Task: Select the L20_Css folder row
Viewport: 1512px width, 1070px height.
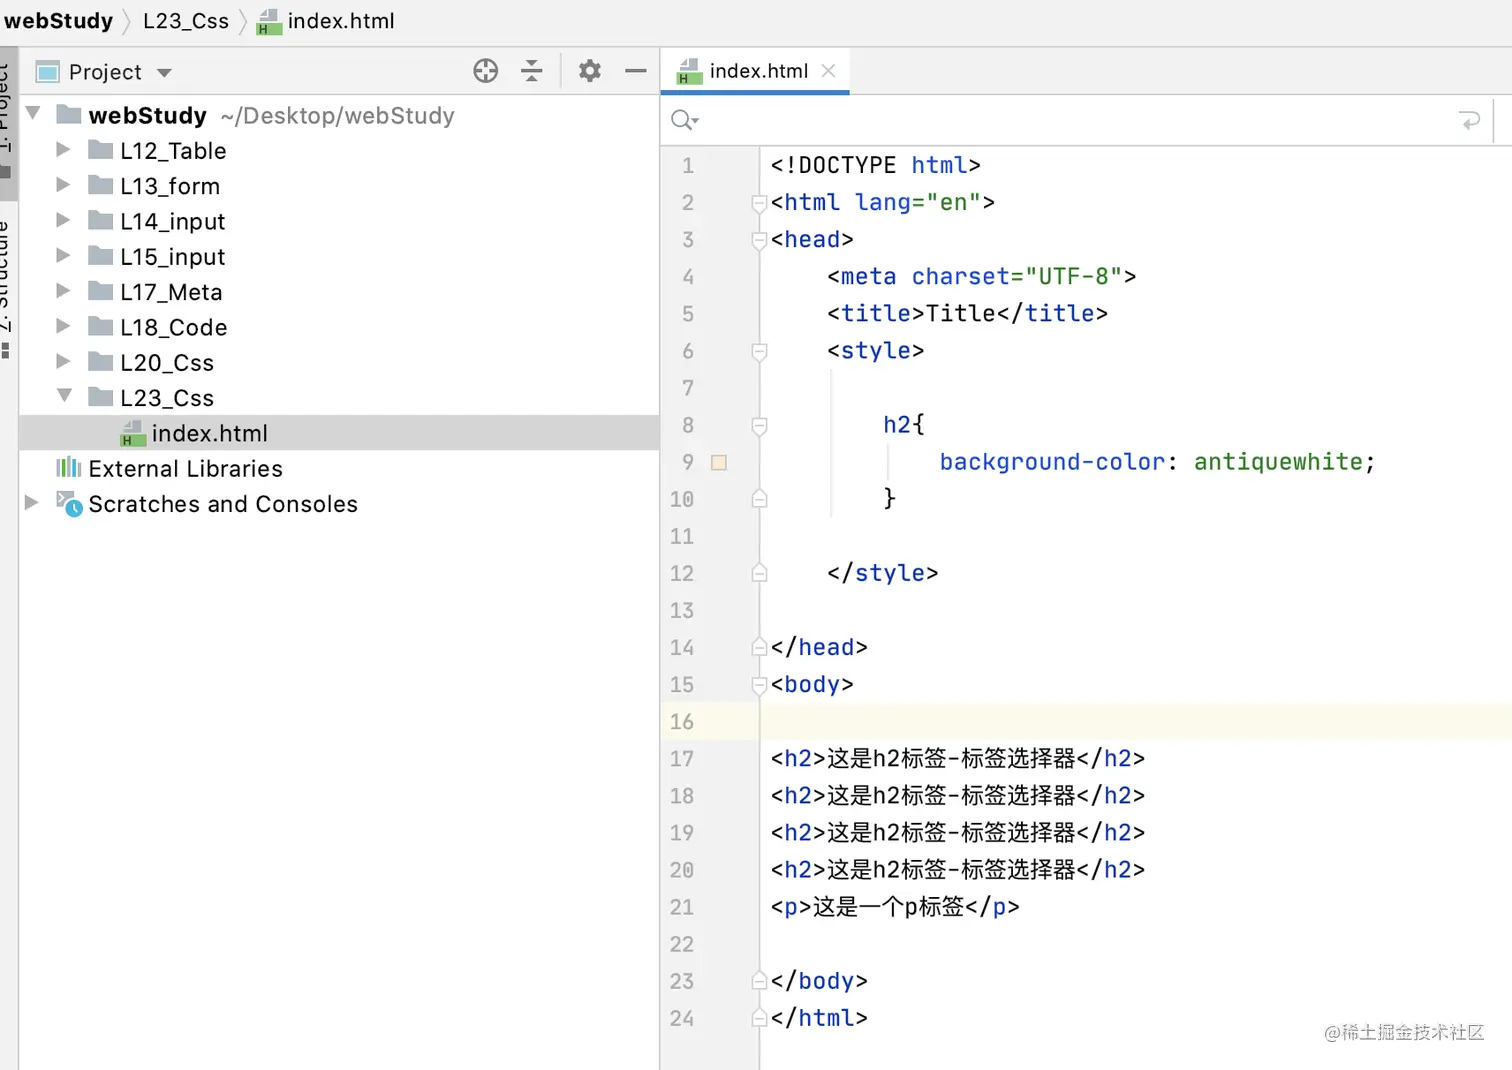Action: pos(339,362)
